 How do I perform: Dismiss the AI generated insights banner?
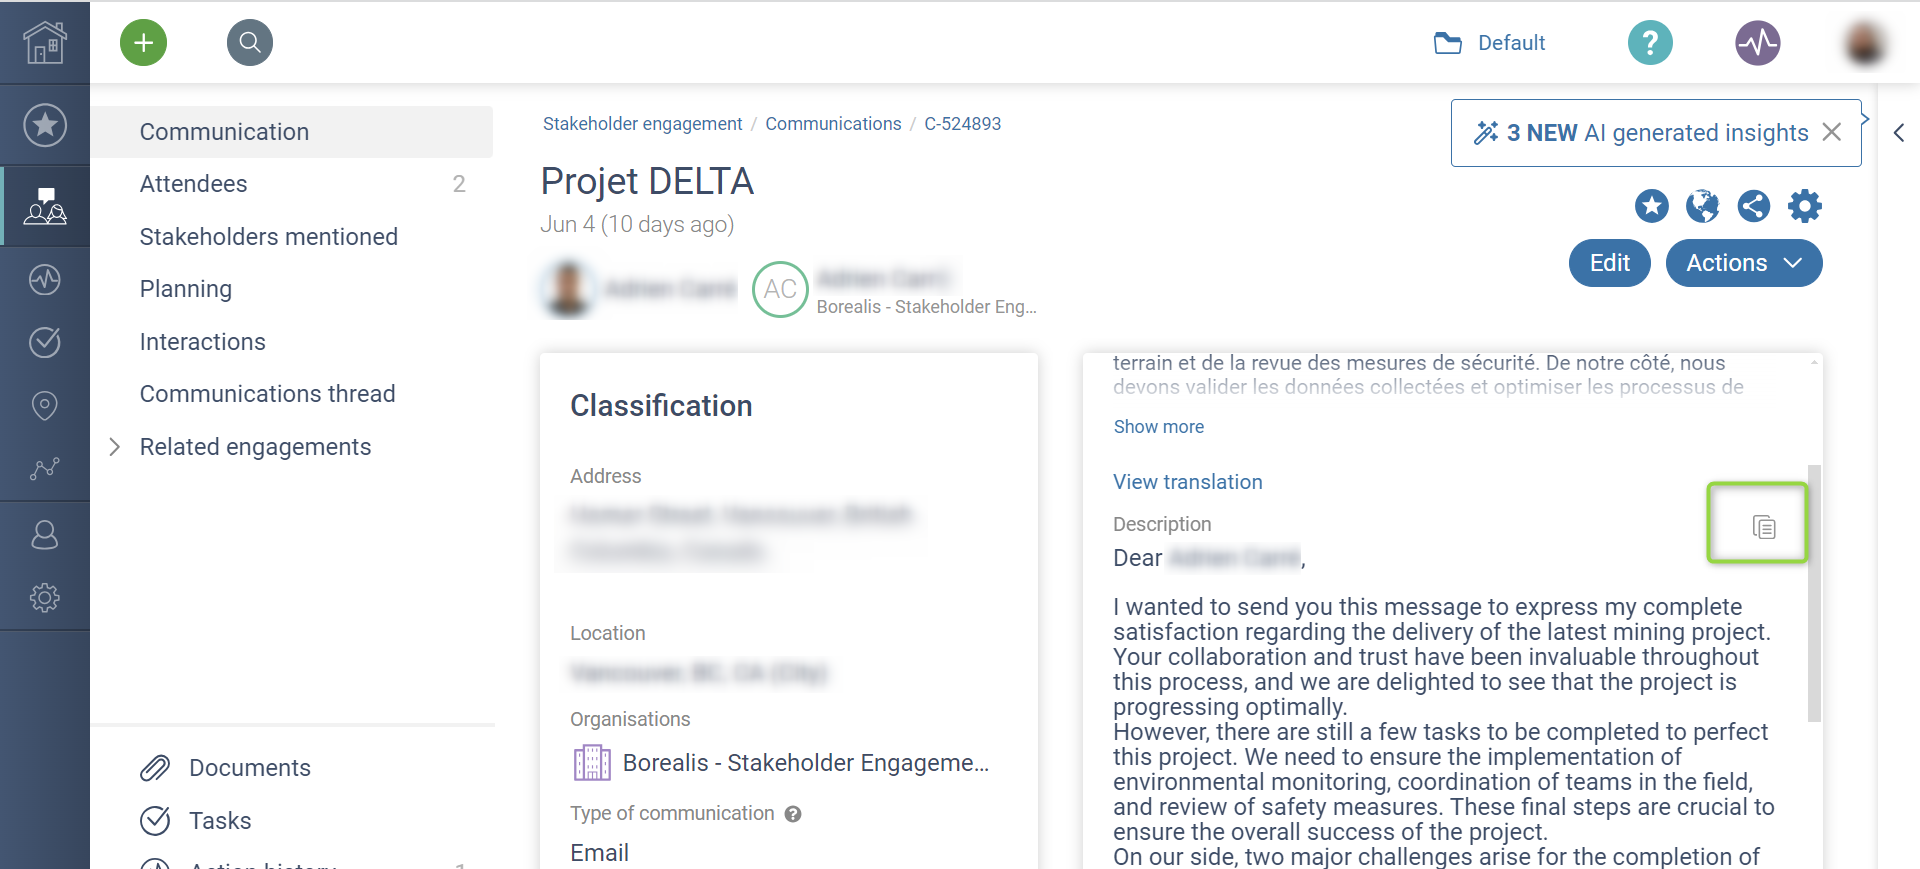(1831, 133)
